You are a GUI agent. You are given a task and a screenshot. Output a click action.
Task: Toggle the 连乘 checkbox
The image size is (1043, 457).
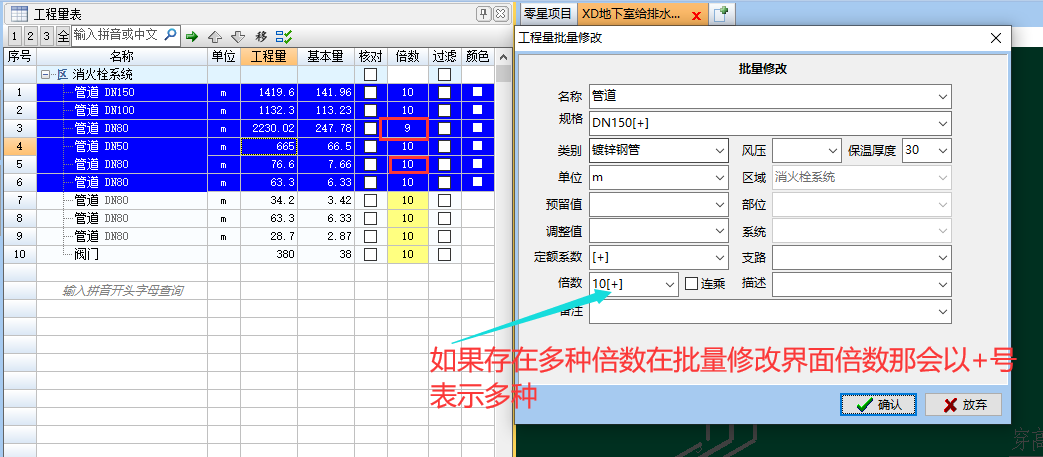[x=692, y=284]
